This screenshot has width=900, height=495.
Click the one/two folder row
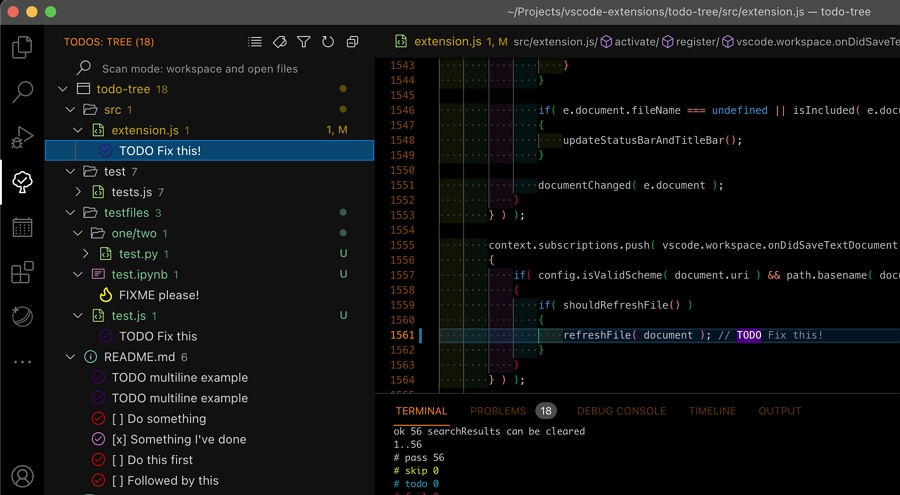tap(210, 233)
